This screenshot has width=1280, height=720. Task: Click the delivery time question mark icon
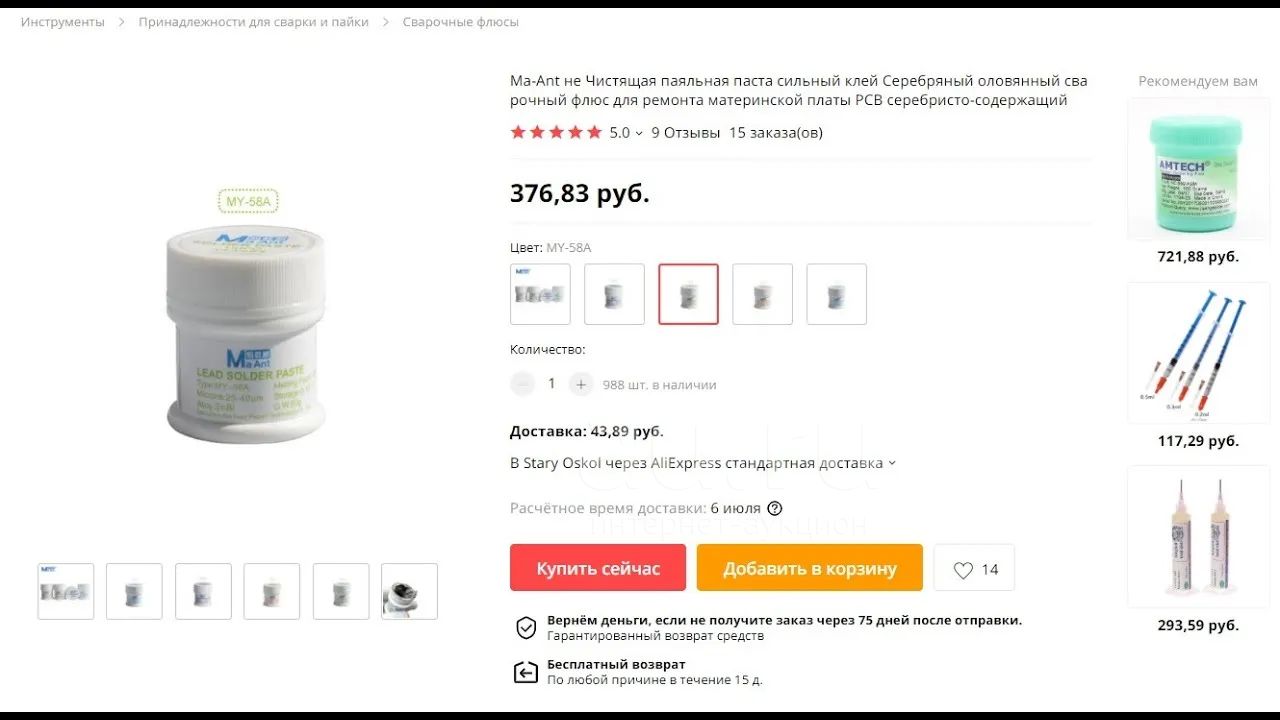click(x=775, y=508)
